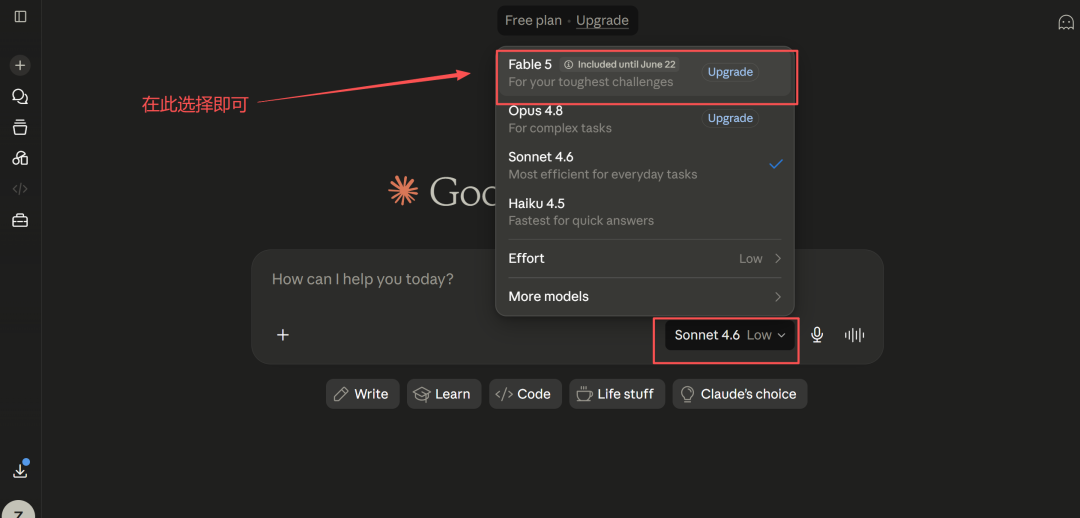This screenshot has width=1080, height=518.
Task: Click Upgrade button next to Fable 5
Action: [x=730, y=72]
